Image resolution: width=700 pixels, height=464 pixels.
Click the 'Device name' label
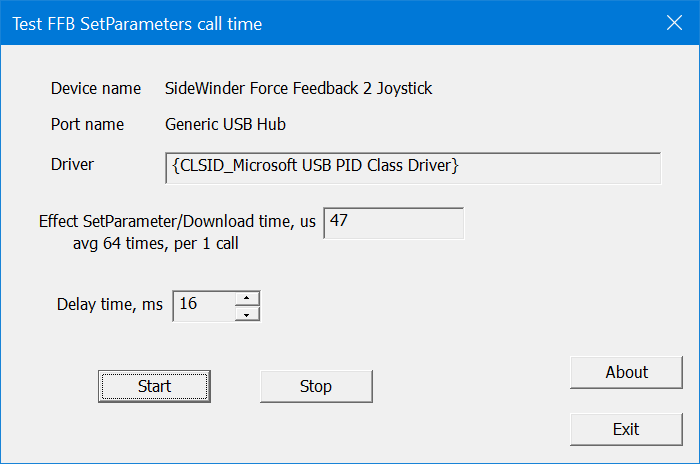tap(96, 88)
